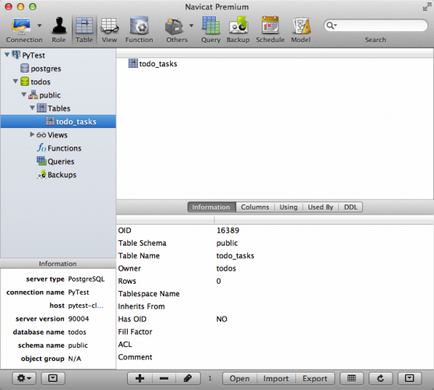Image resolution: width=434 pixels, height=390 pixels.
Task: Select the Function toolbar icon
Action: click(x=139, y=26)
